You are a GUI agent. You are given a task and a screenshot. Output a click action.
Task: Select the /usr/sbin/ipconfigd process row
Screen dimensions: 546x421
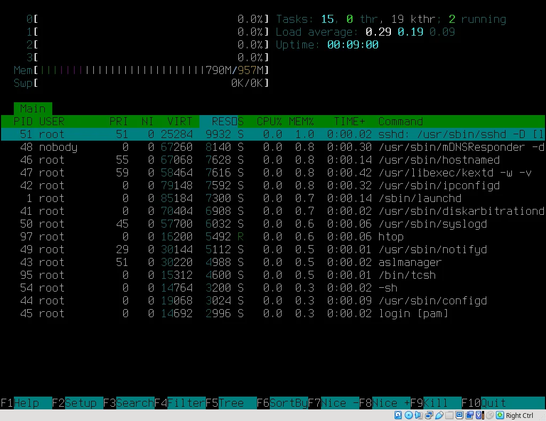(x=273, y=186)
